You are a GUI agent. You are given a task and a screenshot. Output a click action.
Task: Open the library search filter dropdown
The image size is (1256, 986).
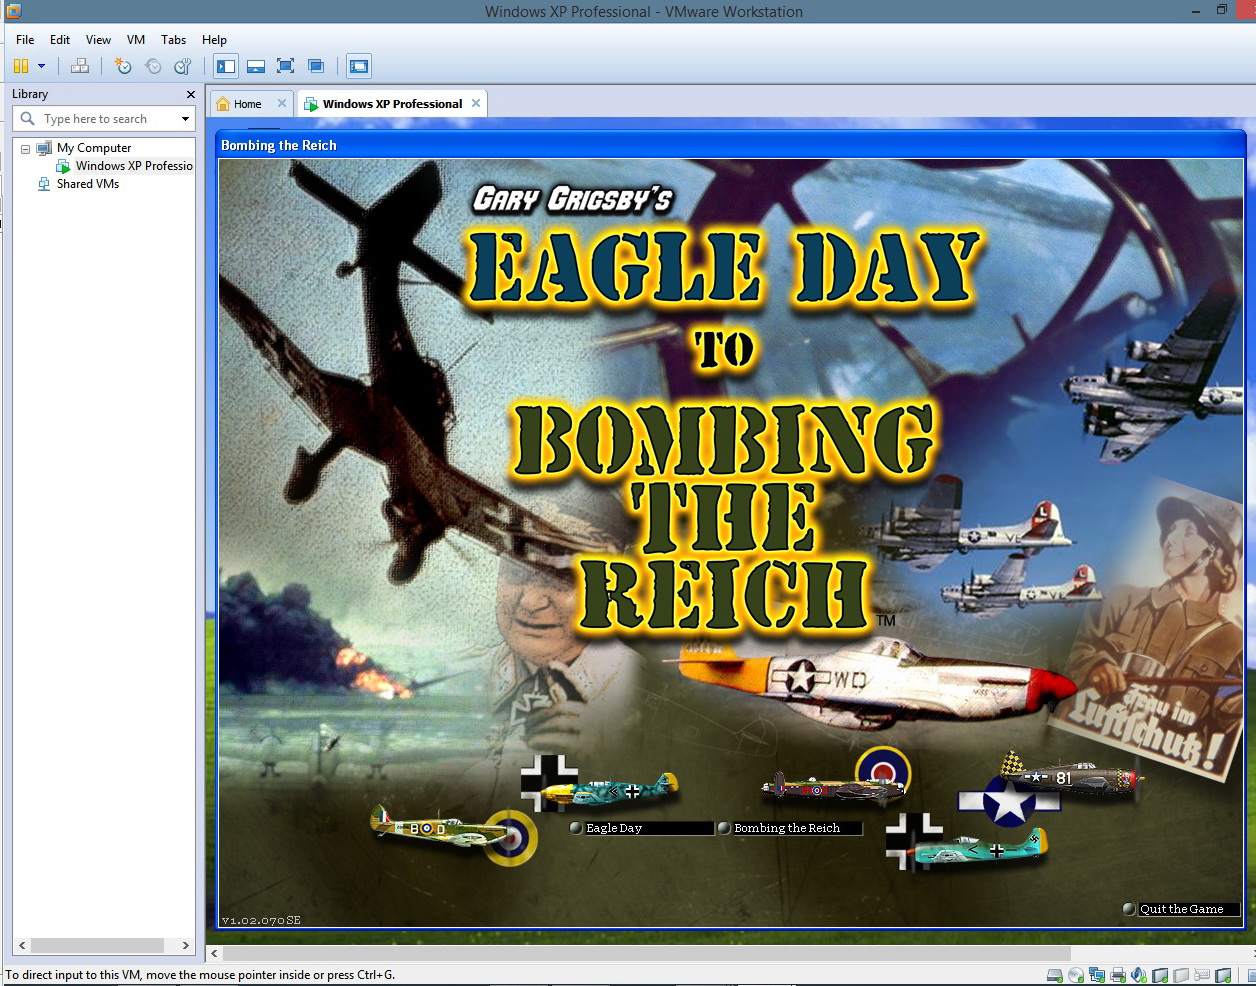185,119
